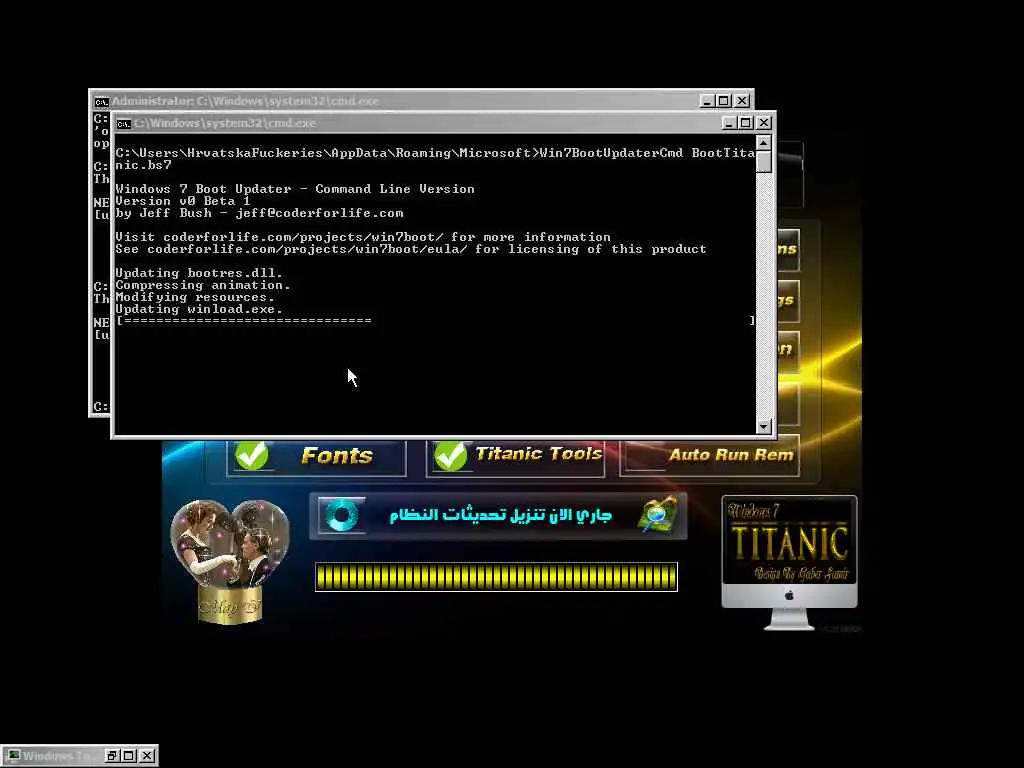Click the partly hidden installer button ending in 'gs'
This screenshot has width=1024, height=768.
(x=788, y=300)
